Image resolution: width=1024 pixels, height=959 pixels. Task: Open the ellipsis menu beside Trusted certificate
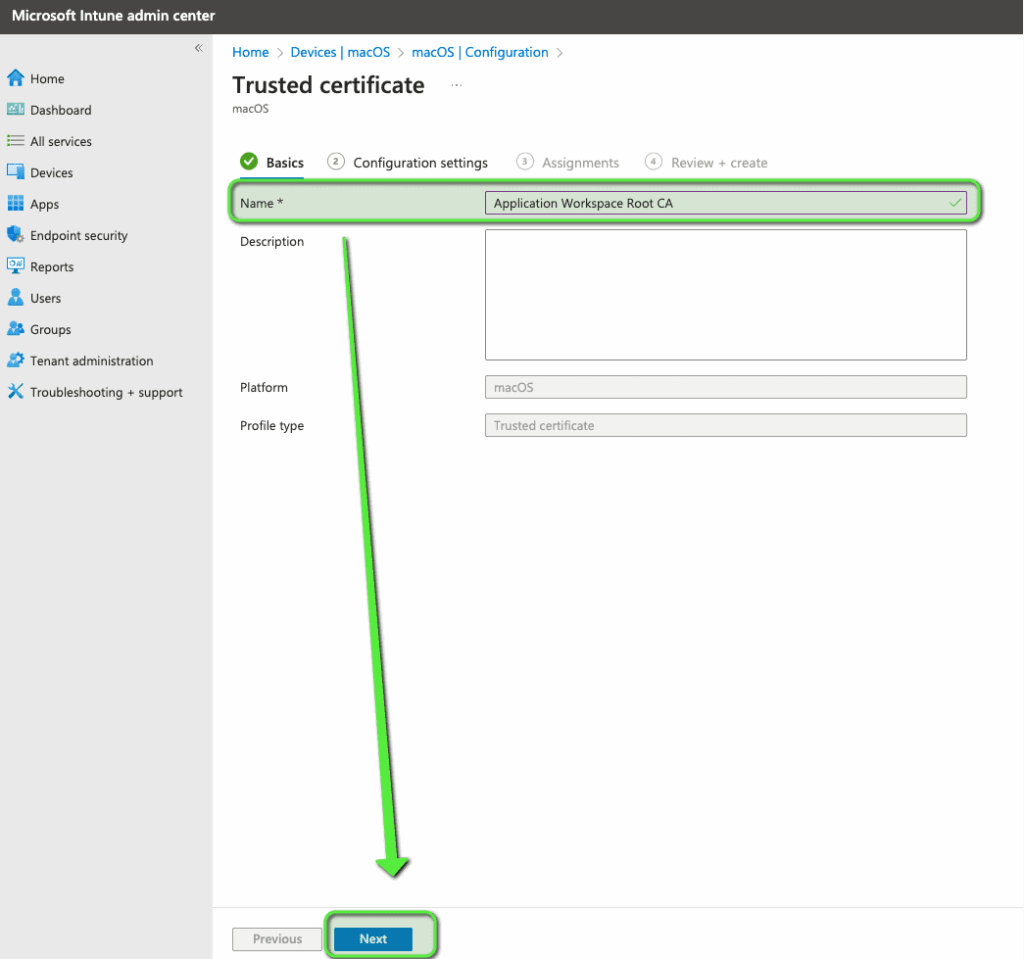click(x=456, y=86)
